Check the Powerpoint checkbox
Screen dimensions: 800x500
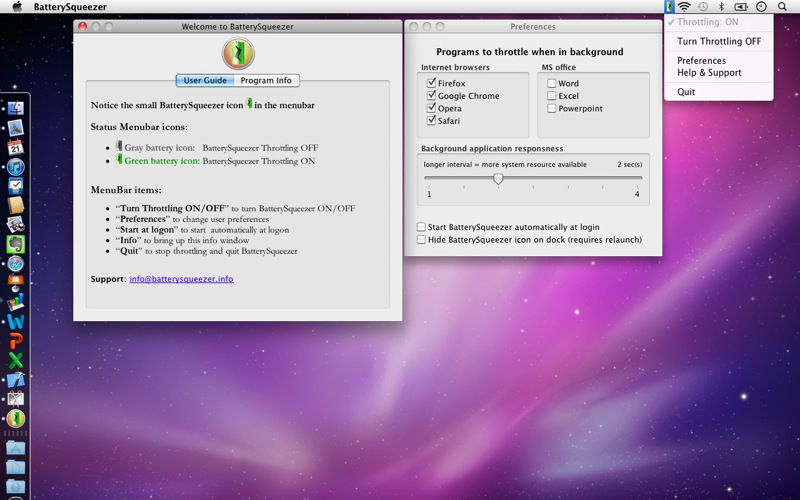tap(552, 108)
